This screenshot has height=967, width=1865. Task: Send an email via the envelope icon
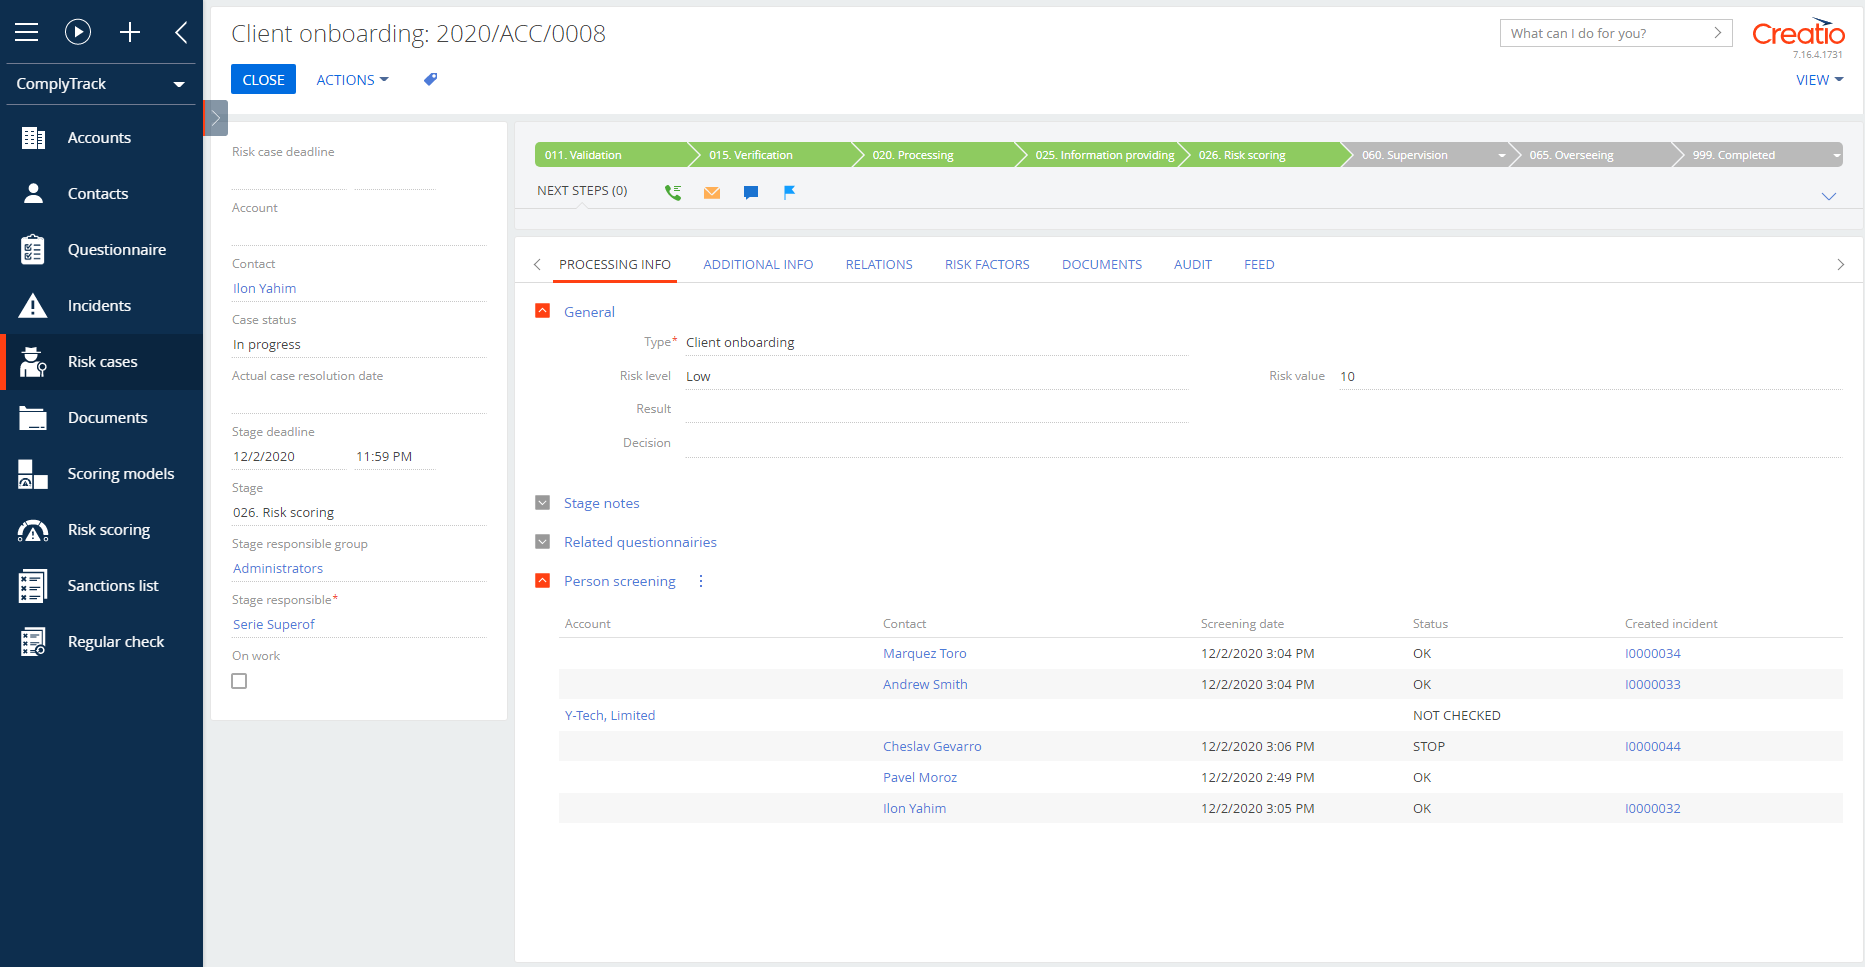pyautogui.click(x=712, y=191)
